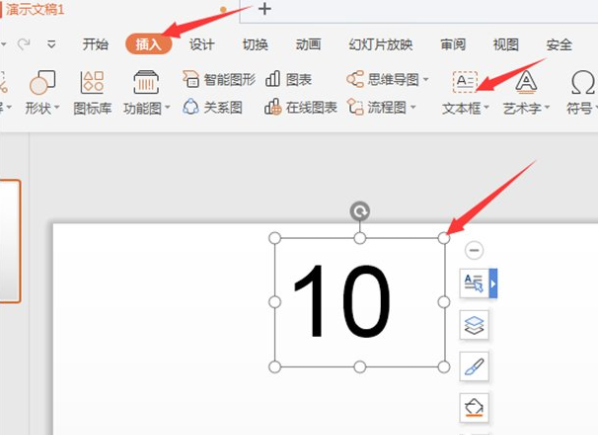Click the redo arrow button
The width and height of the screenshot is (598, 435).
point(24,45)
